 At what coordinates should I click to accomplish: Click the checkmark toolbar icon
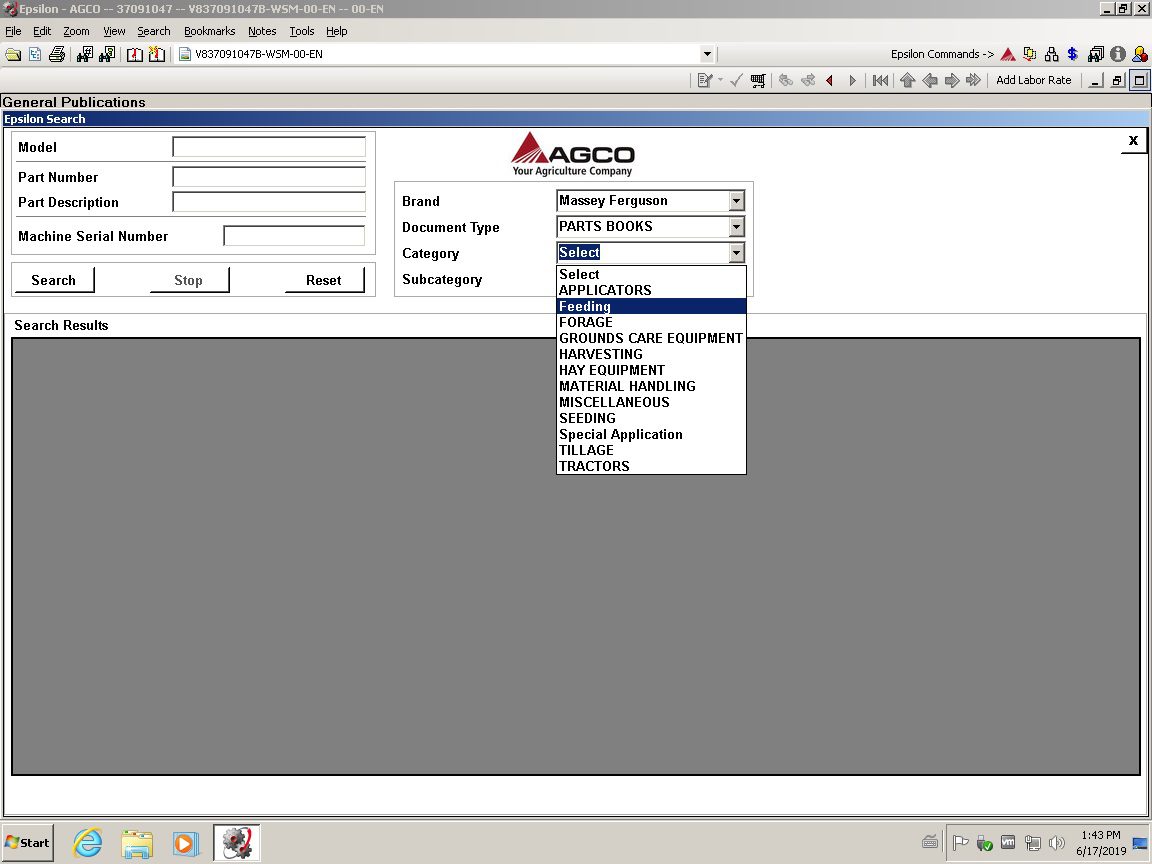(736, 81)
